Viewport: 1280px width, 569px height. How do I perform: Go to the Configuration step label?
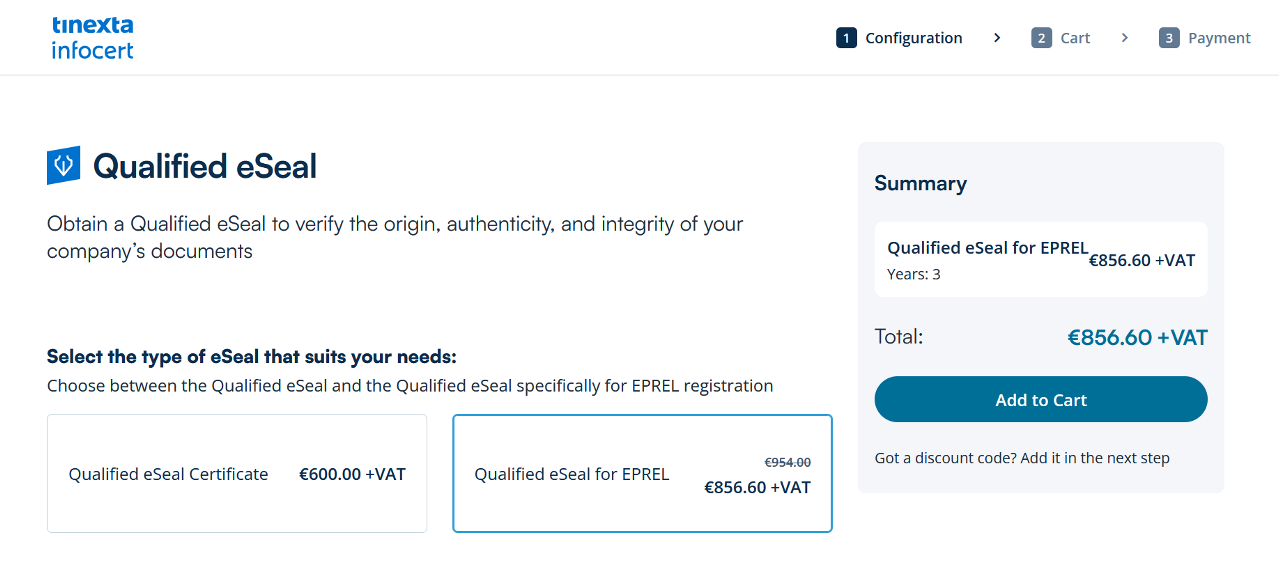(x=913, y=38)
